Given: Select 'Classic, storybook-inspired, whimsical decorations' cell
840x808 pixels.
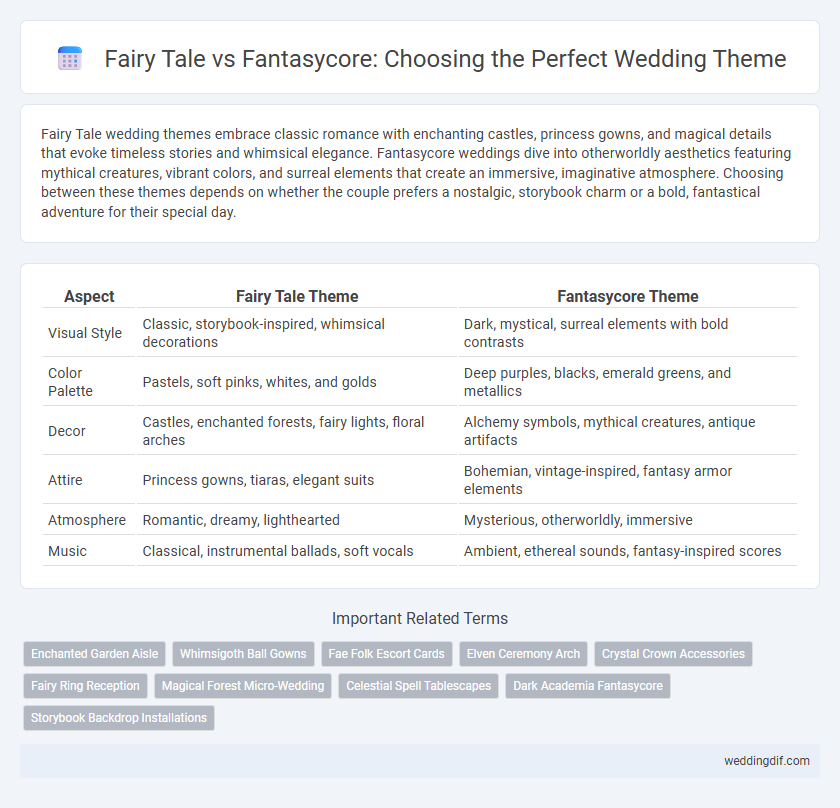Looking at the screenshot, I should (297, 333).
